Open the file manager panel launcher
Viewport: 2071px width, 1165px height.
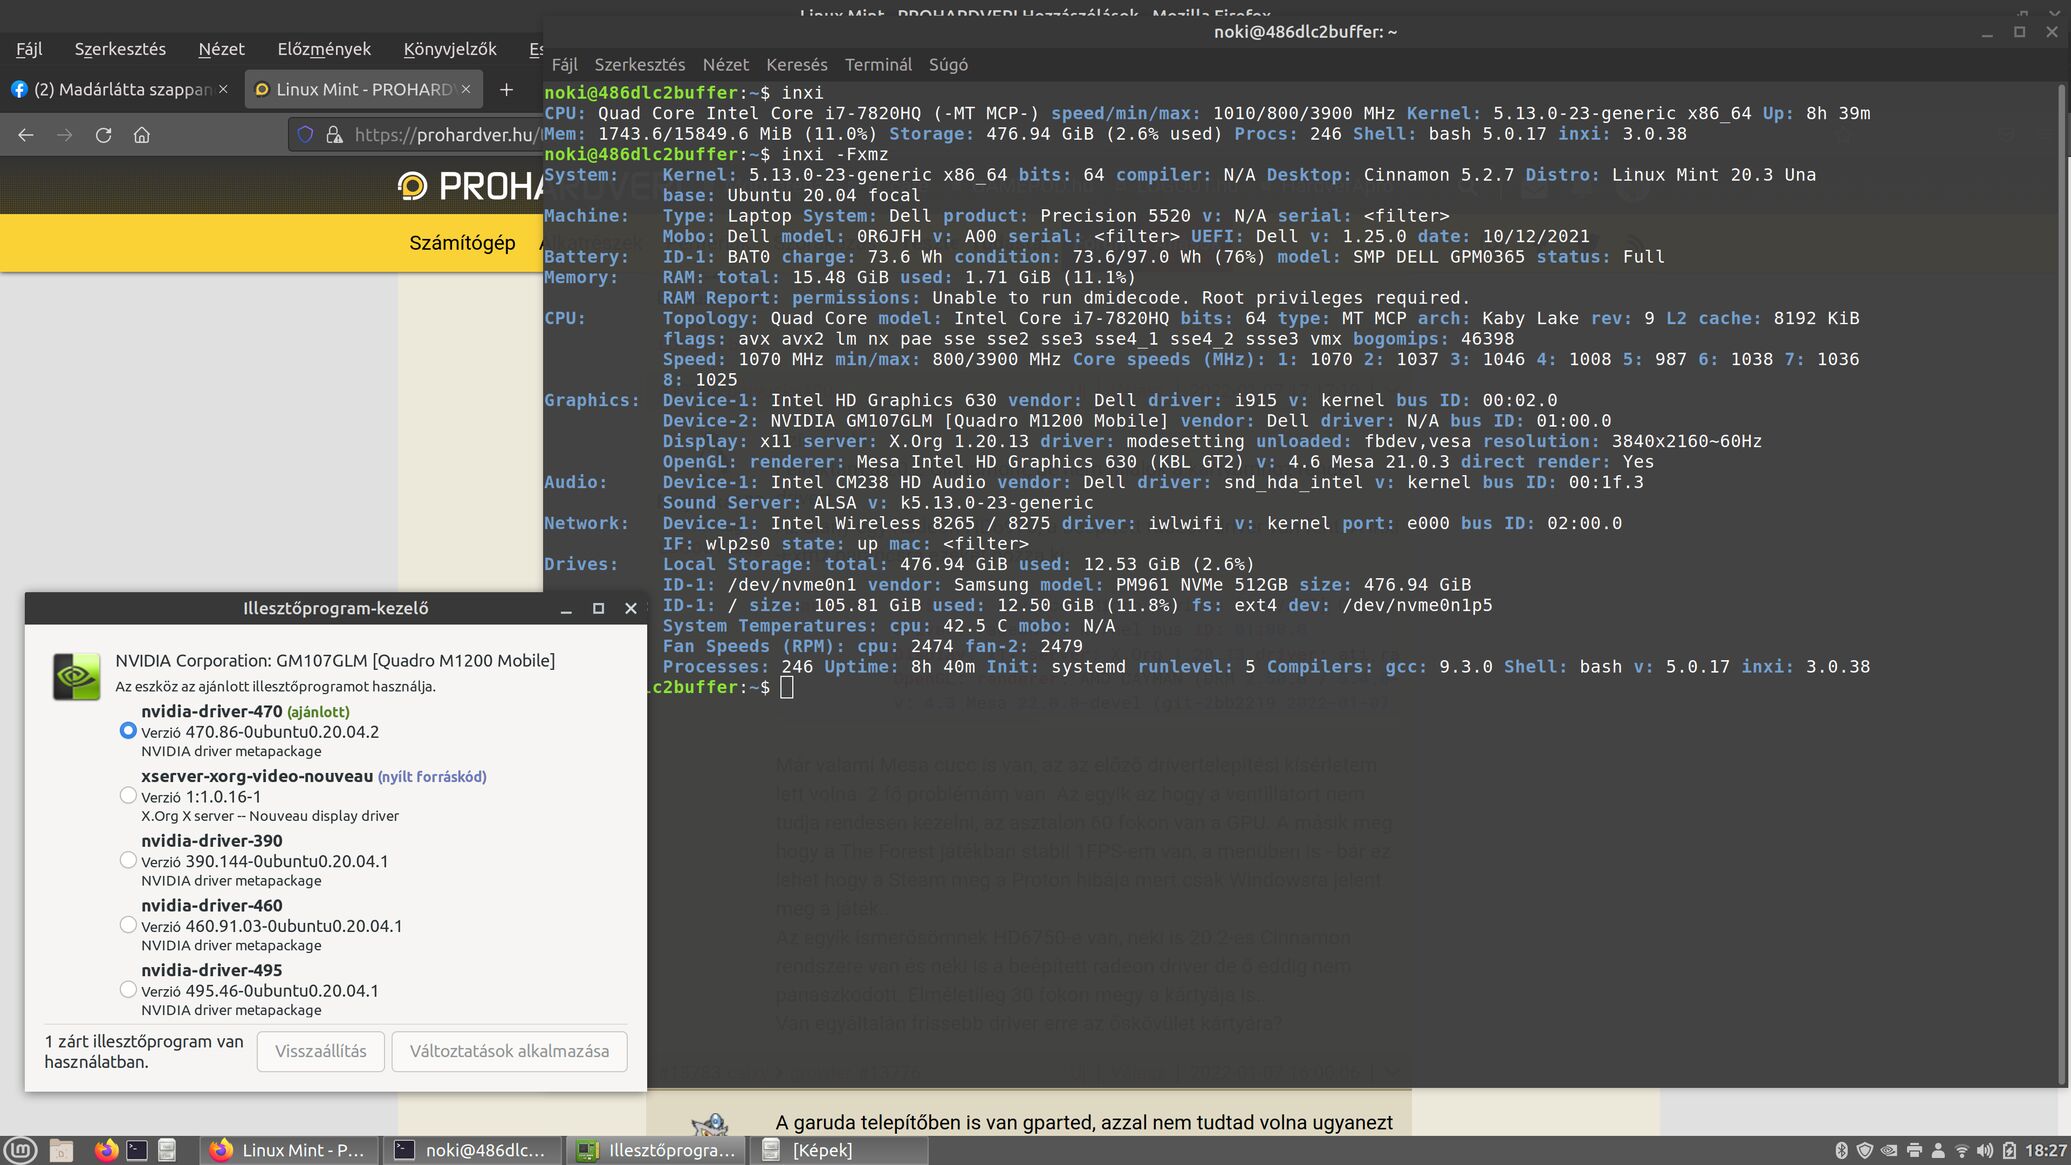pyautogui.click(x=167, y=1150)
